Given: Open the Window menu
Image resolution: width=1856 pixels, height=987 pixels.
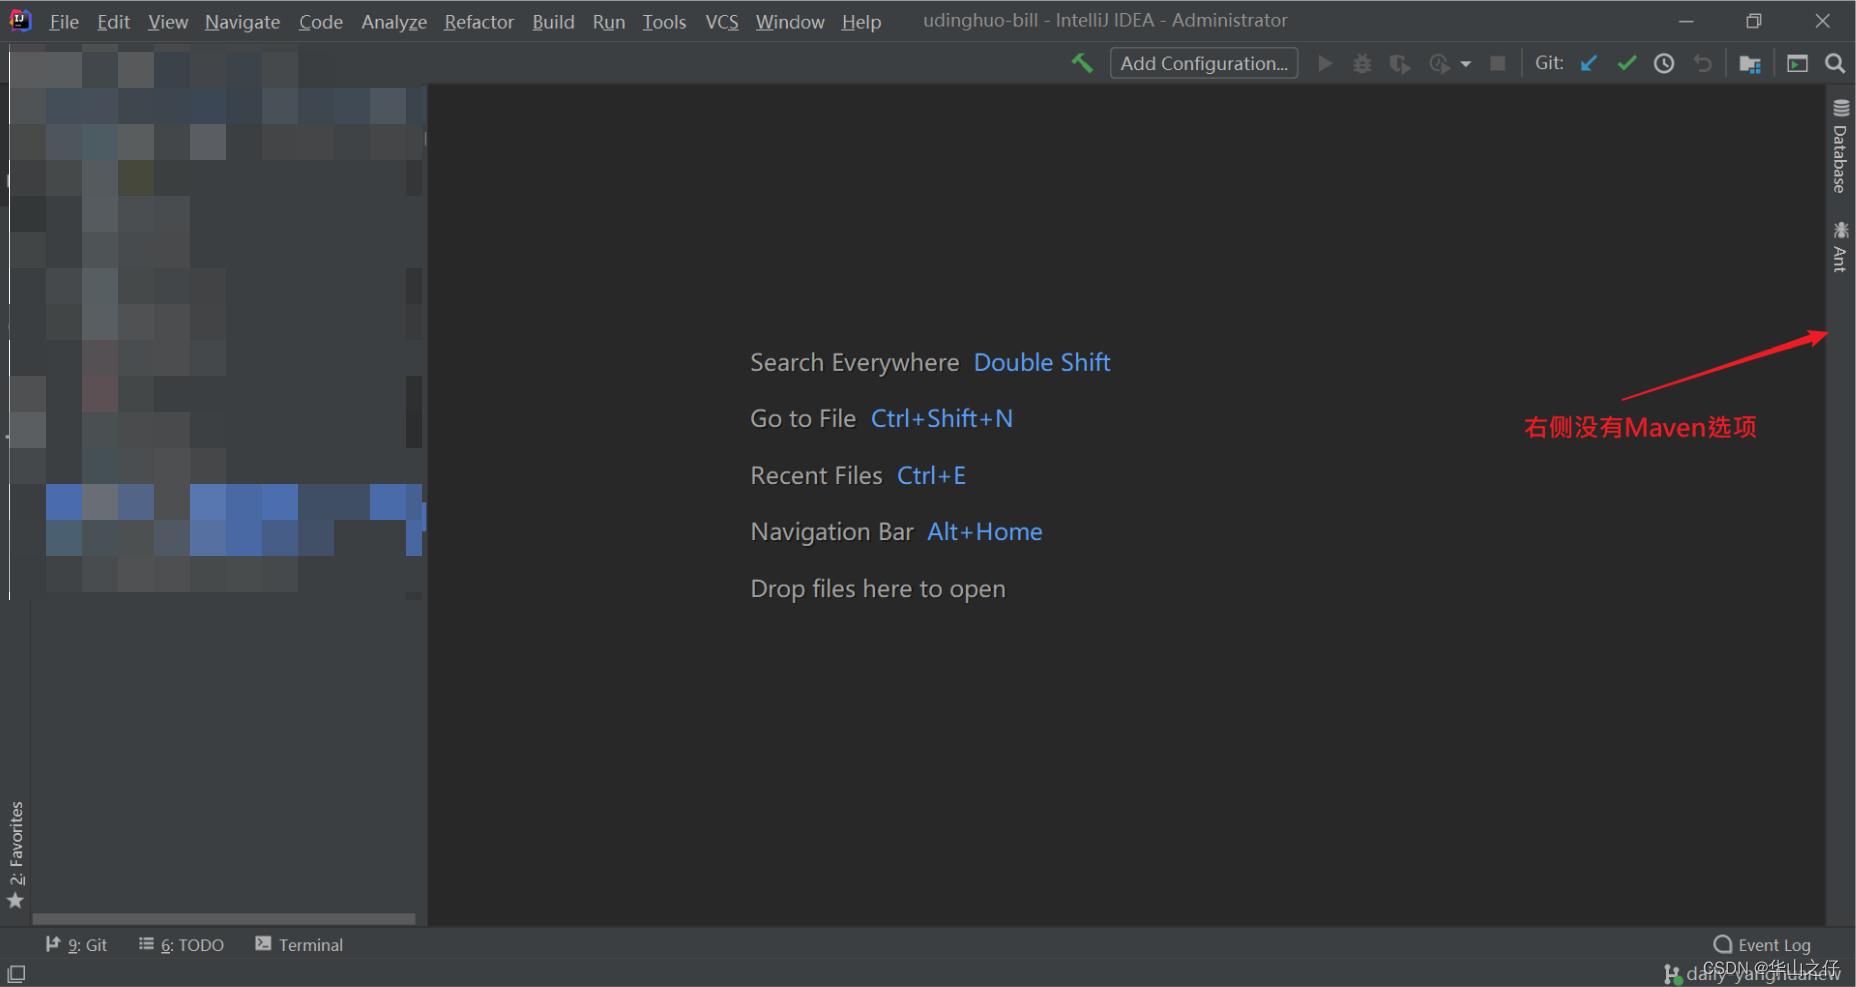Looking at the screenshot, I should 789,22.
